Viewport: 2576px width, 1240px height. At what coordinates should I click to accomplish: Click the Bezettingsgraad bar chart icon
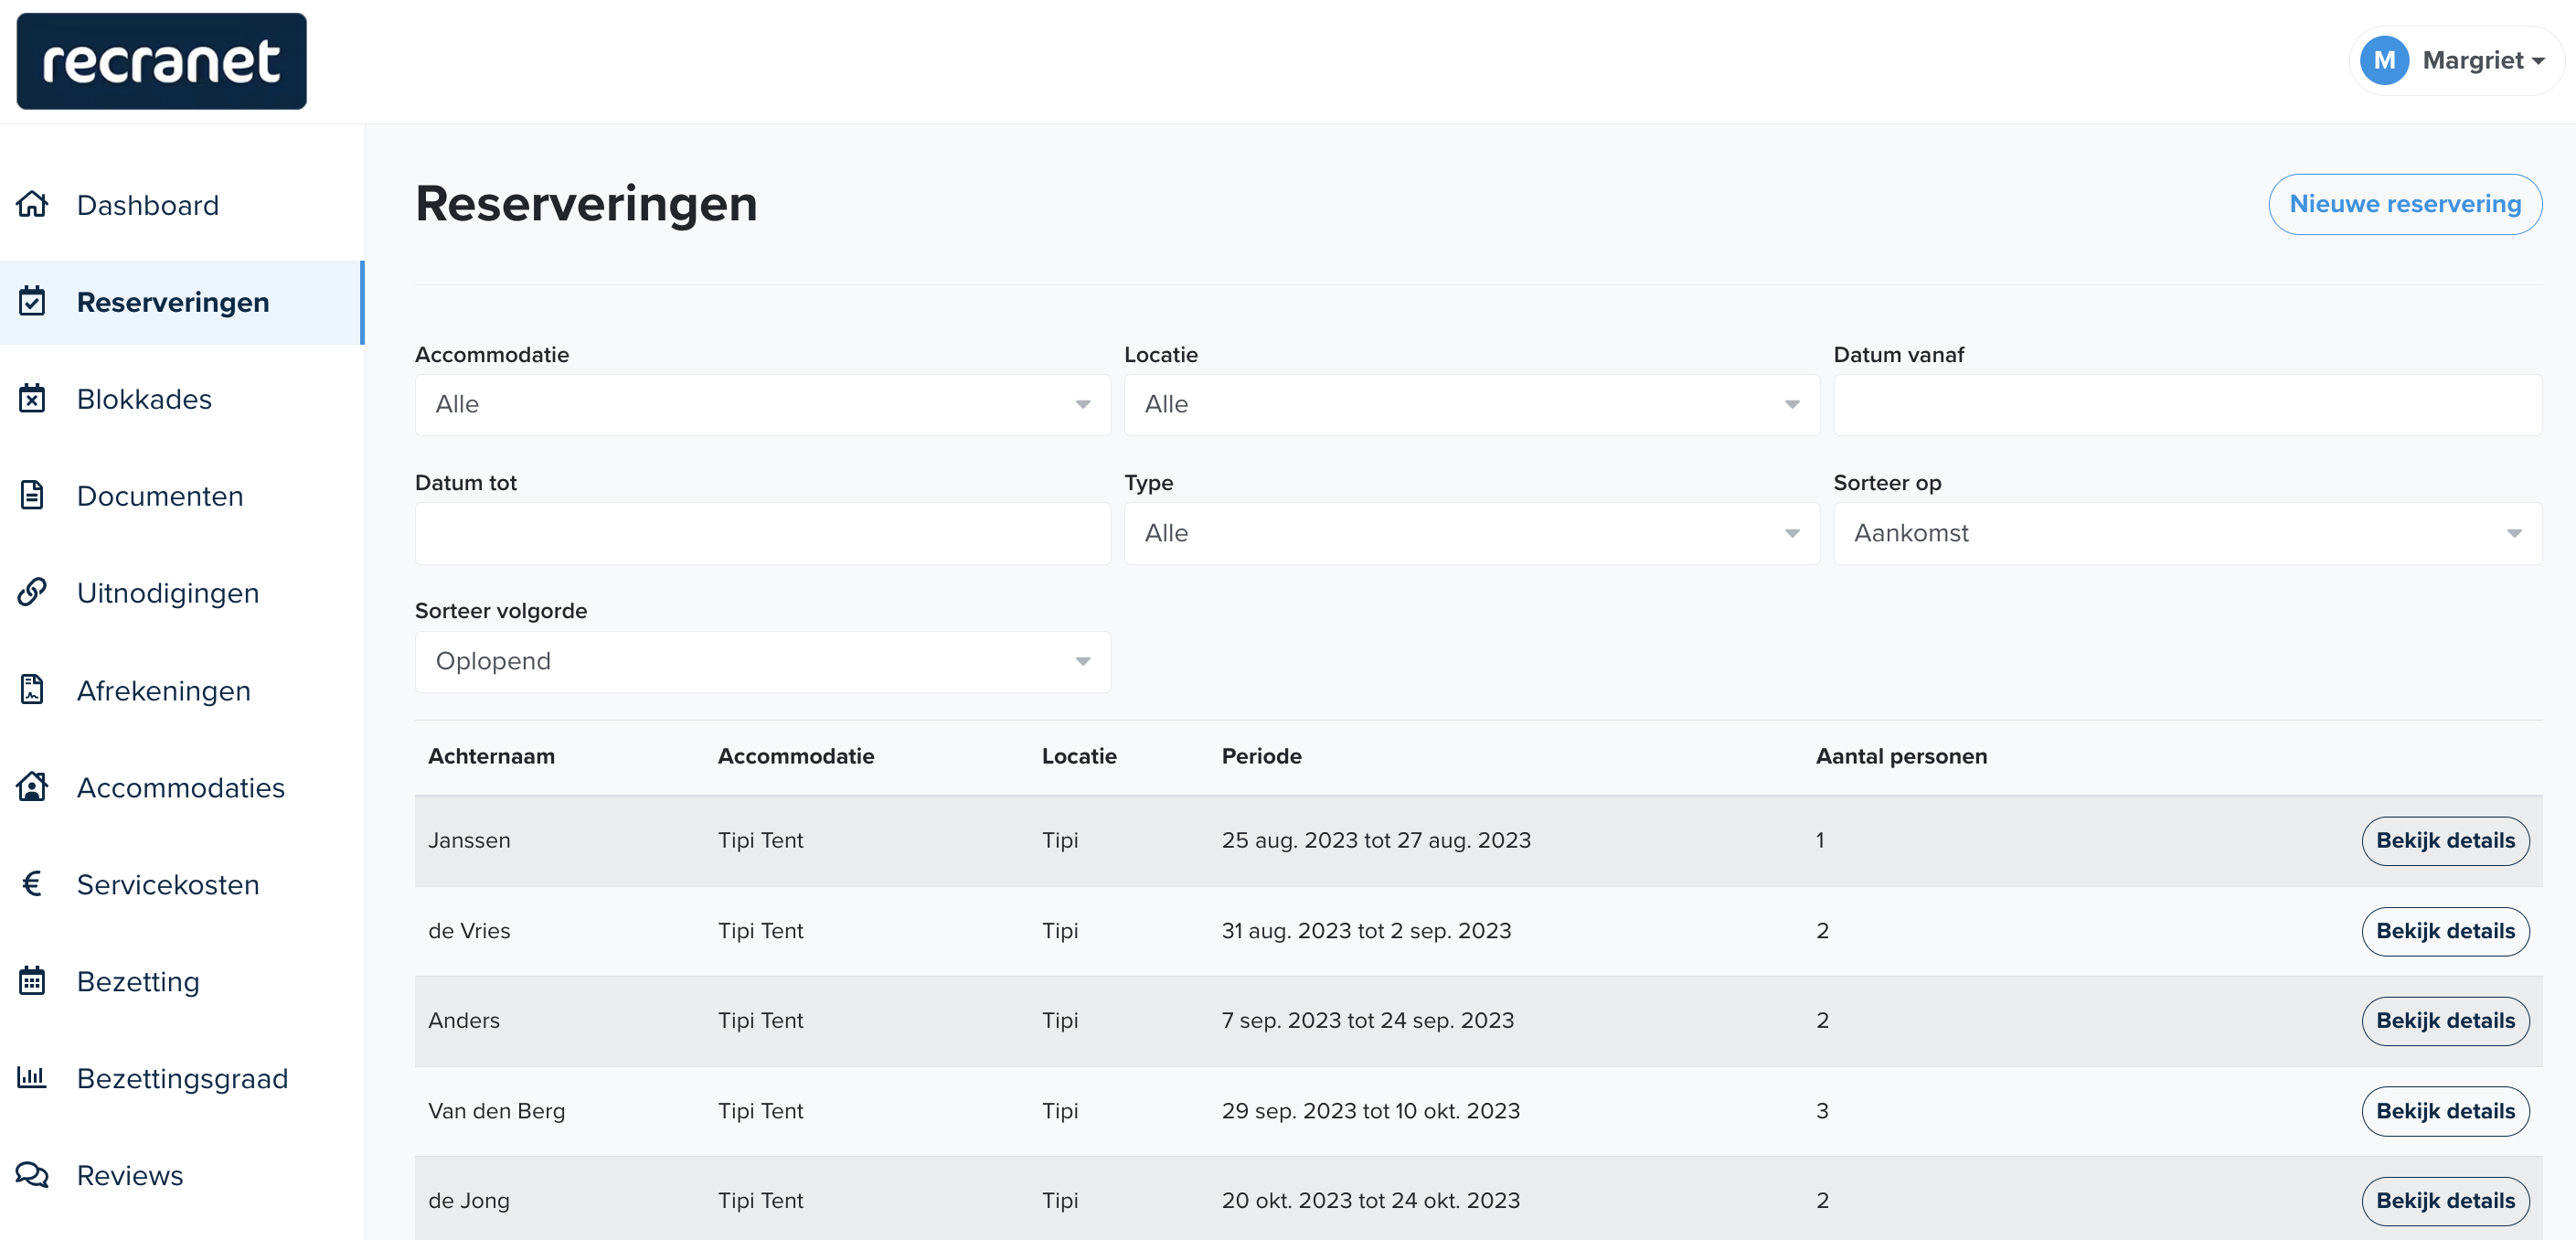32,1077
